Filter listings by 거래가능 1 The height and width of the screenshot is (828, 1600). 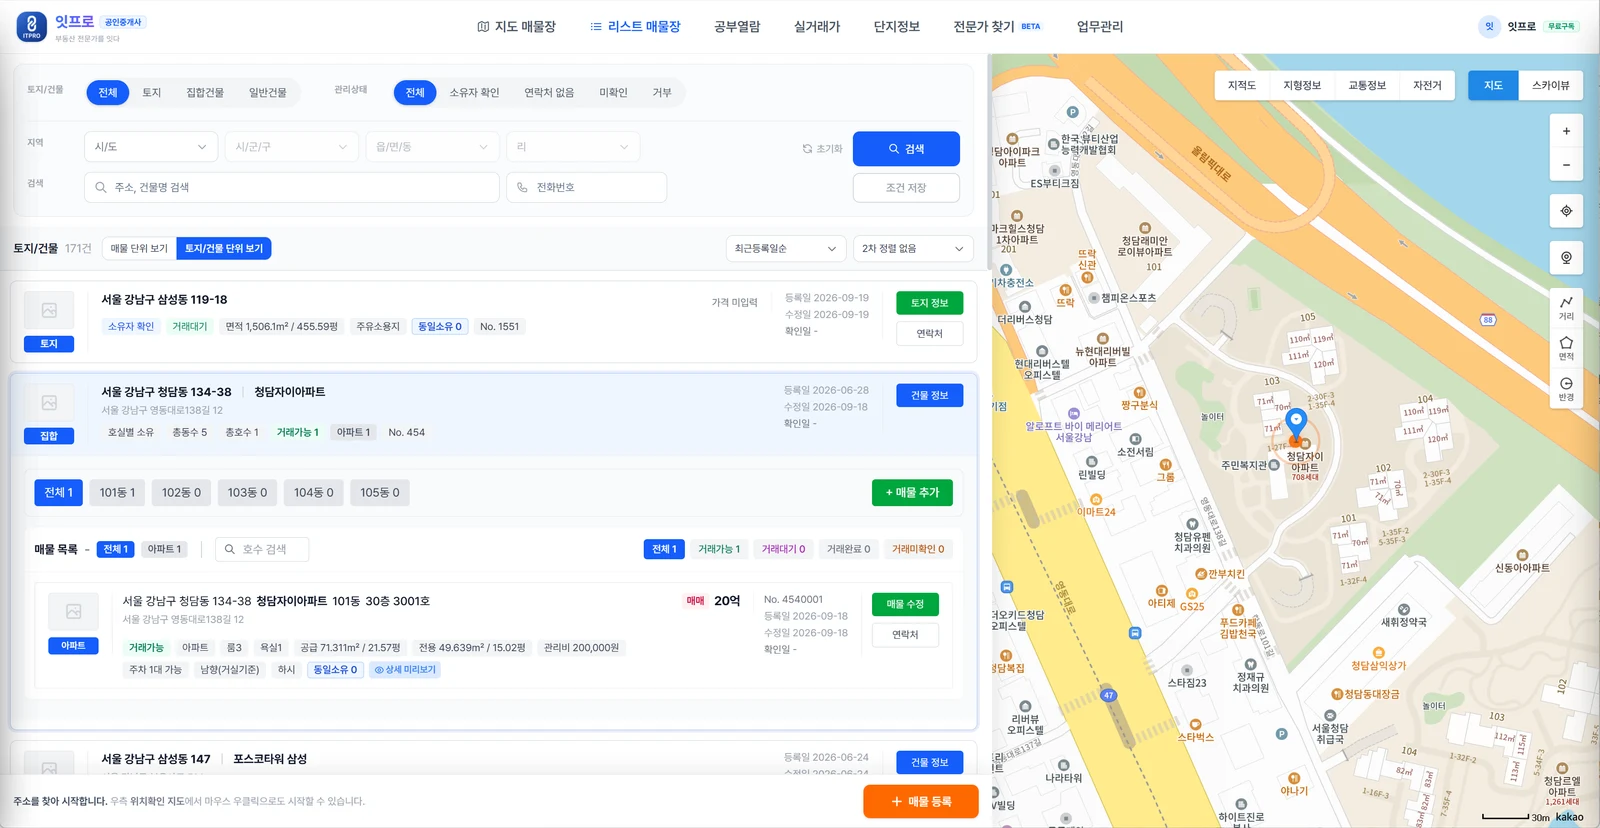point(719,549)
